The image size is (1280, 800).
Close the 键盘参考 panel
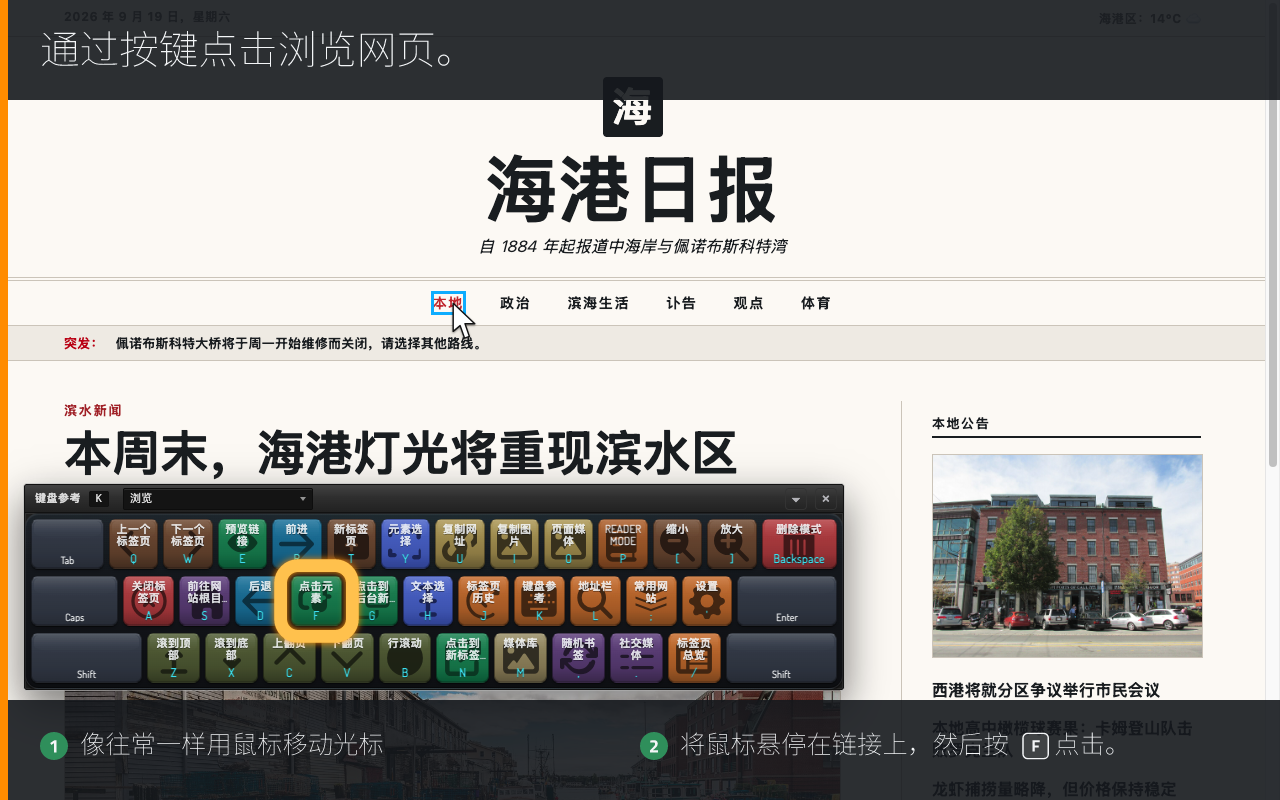point(825,499)
